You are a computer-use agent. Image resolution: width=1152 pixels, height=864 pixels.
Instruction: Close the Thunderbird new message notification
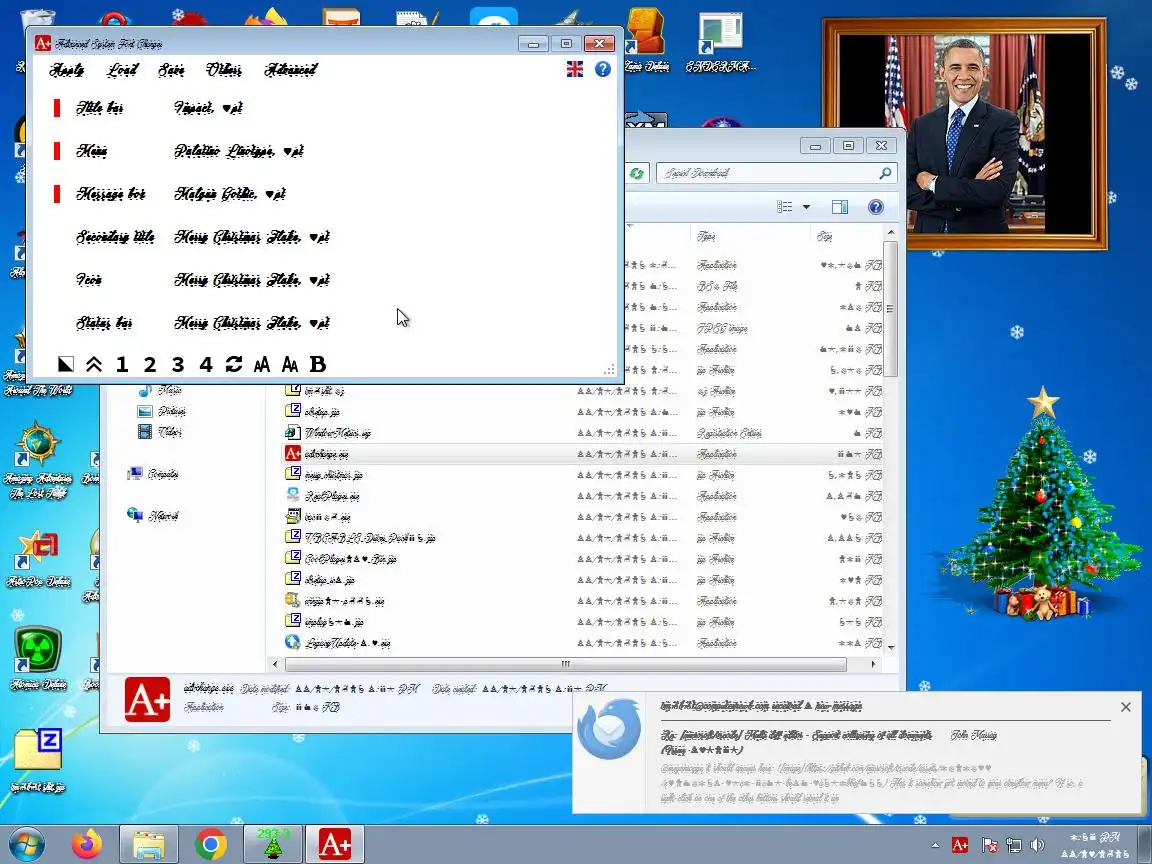[x=1126, y=707]
